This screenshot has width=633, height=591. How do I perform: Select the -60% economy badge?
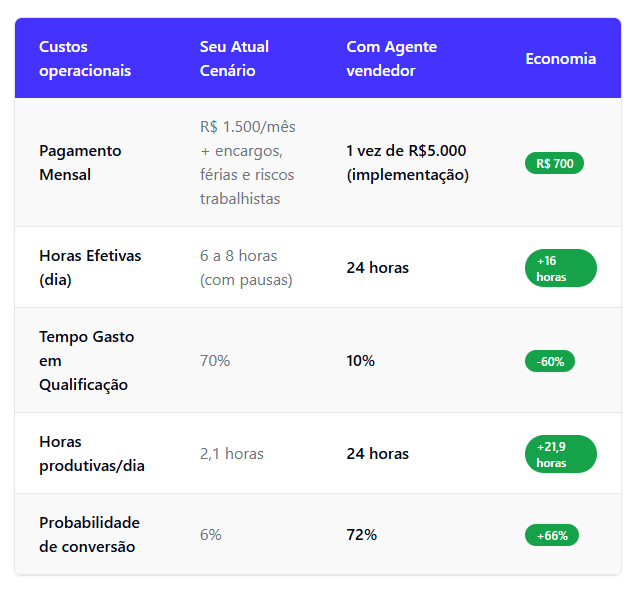(x=550, y=361)
